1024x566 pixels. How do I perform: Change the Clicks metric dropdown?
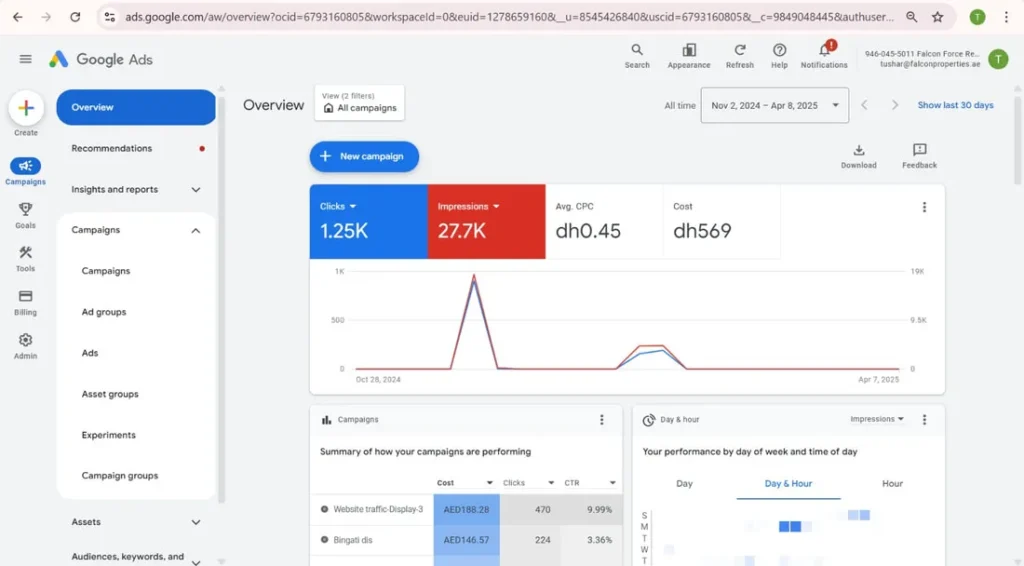(338, 206)
